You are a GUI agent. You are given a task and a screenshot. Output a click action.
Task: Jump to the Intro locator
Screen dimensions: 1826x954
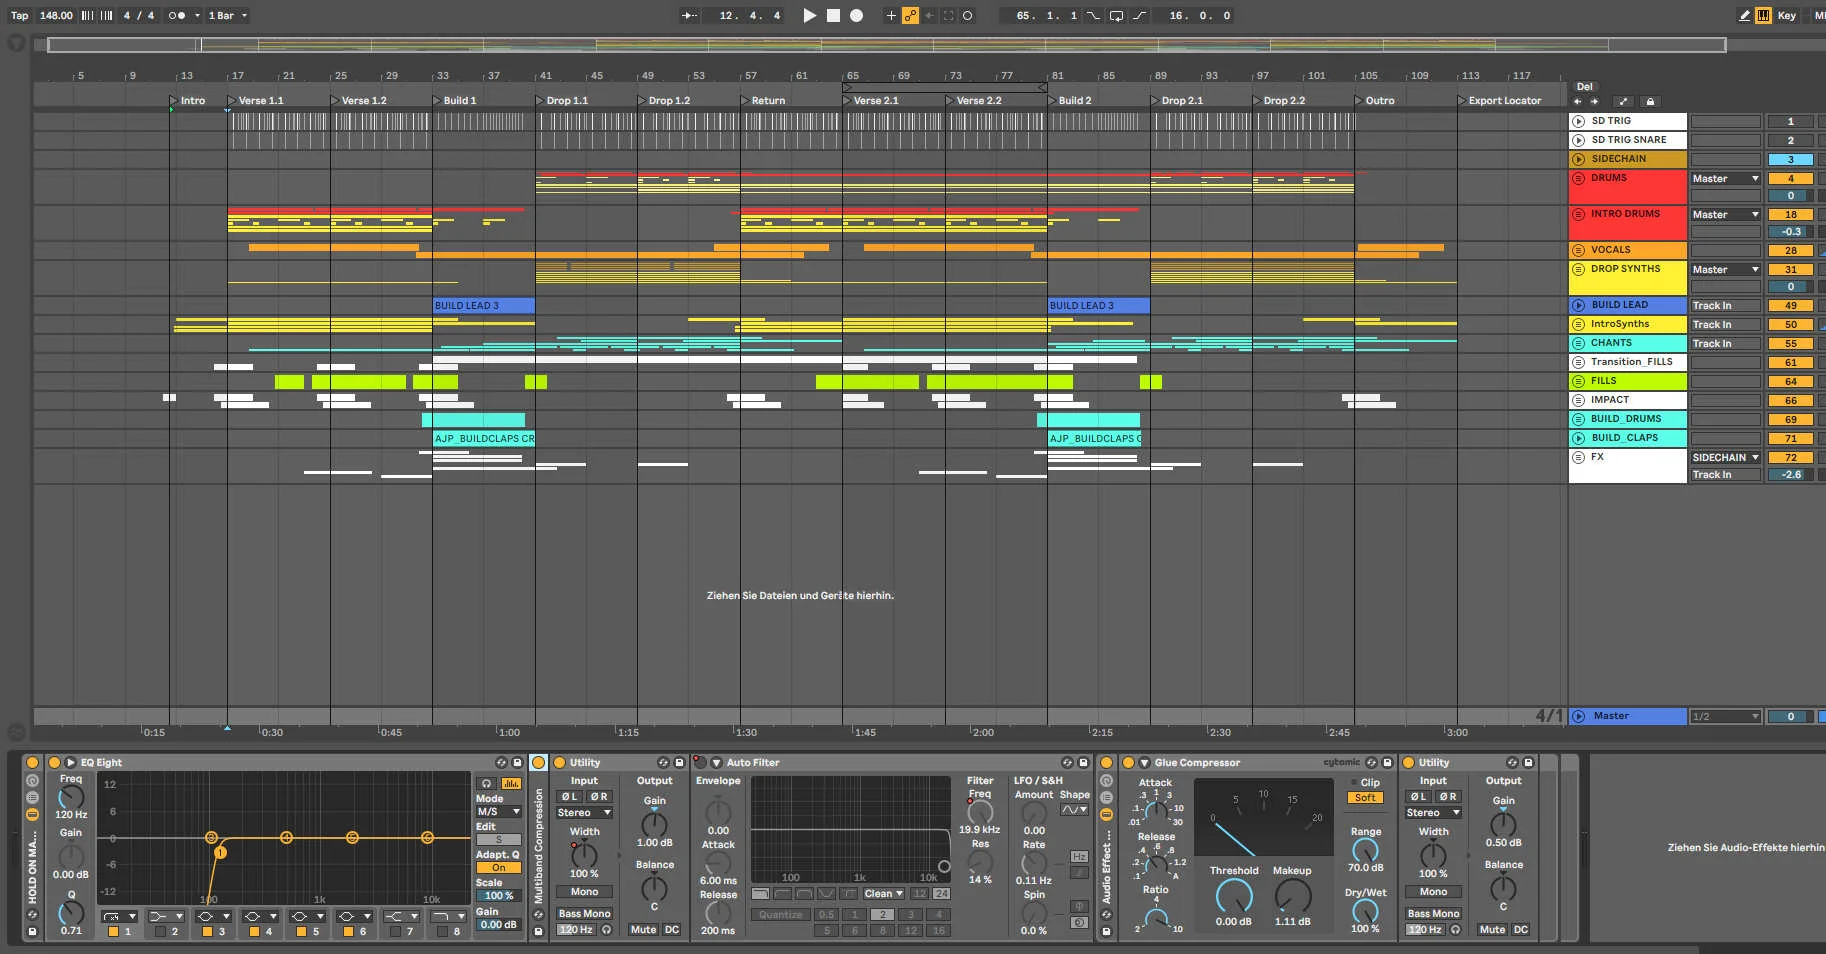click(x=187, y=100)
